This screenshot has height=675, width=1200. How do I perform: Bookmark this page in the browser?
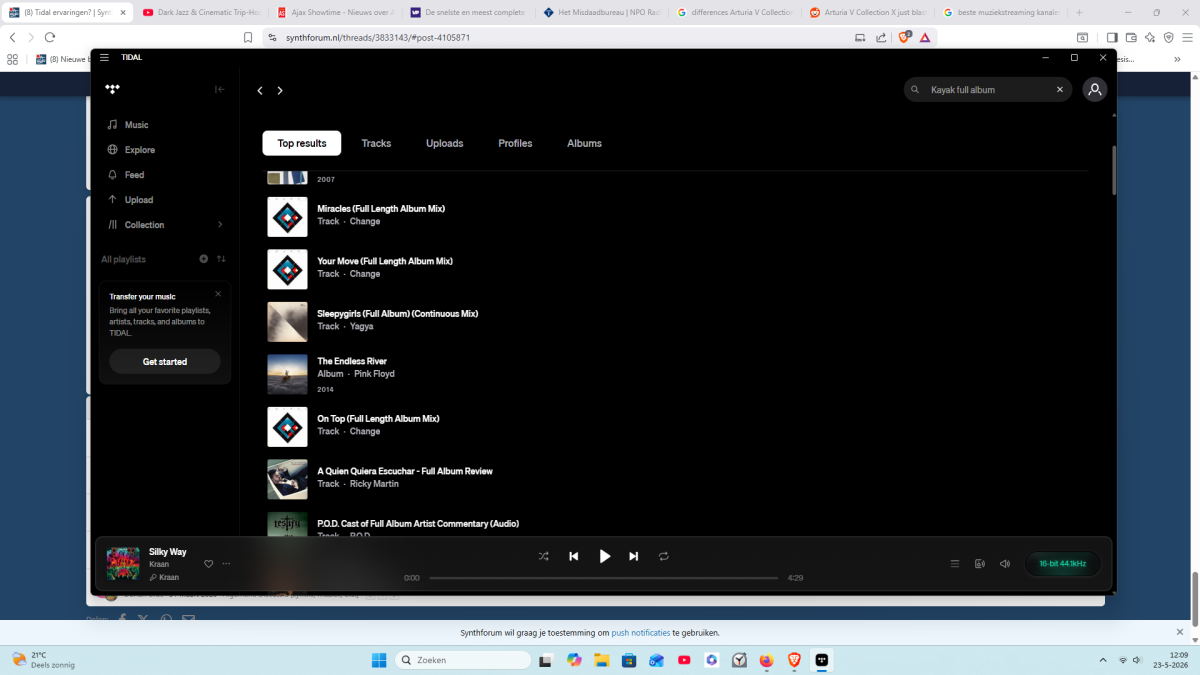point(248,37)
